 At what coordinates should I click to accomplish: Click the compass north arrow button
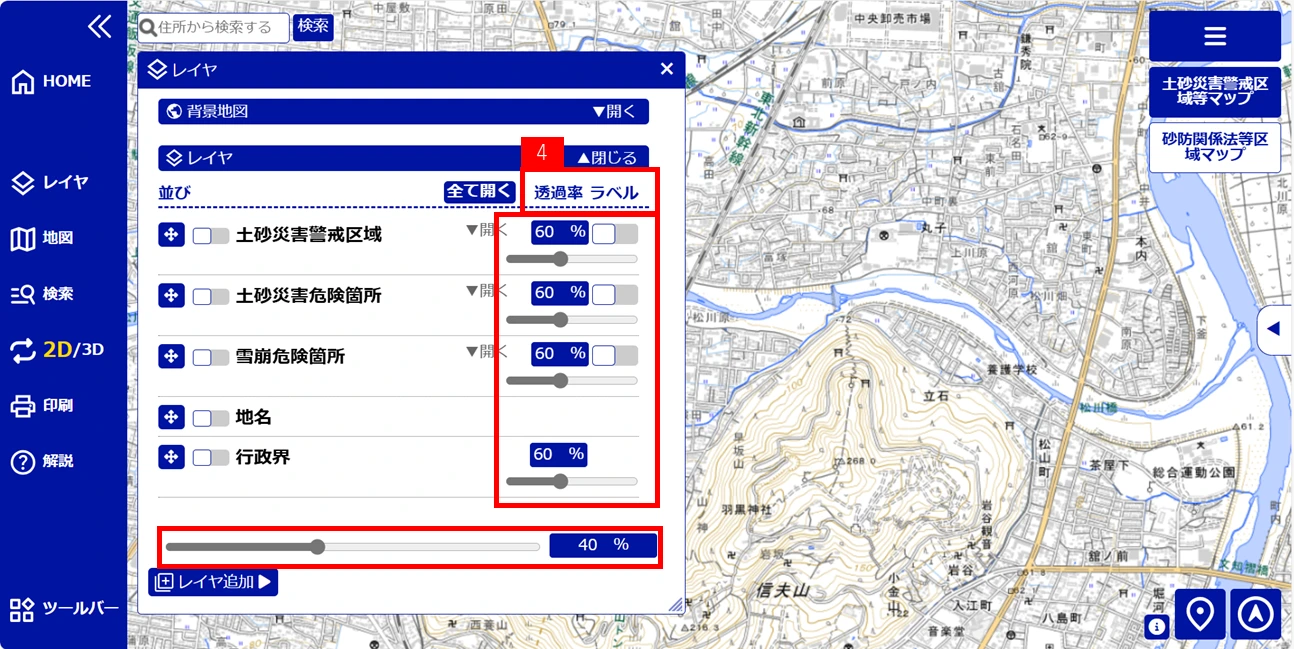[x=1256, y=614]
